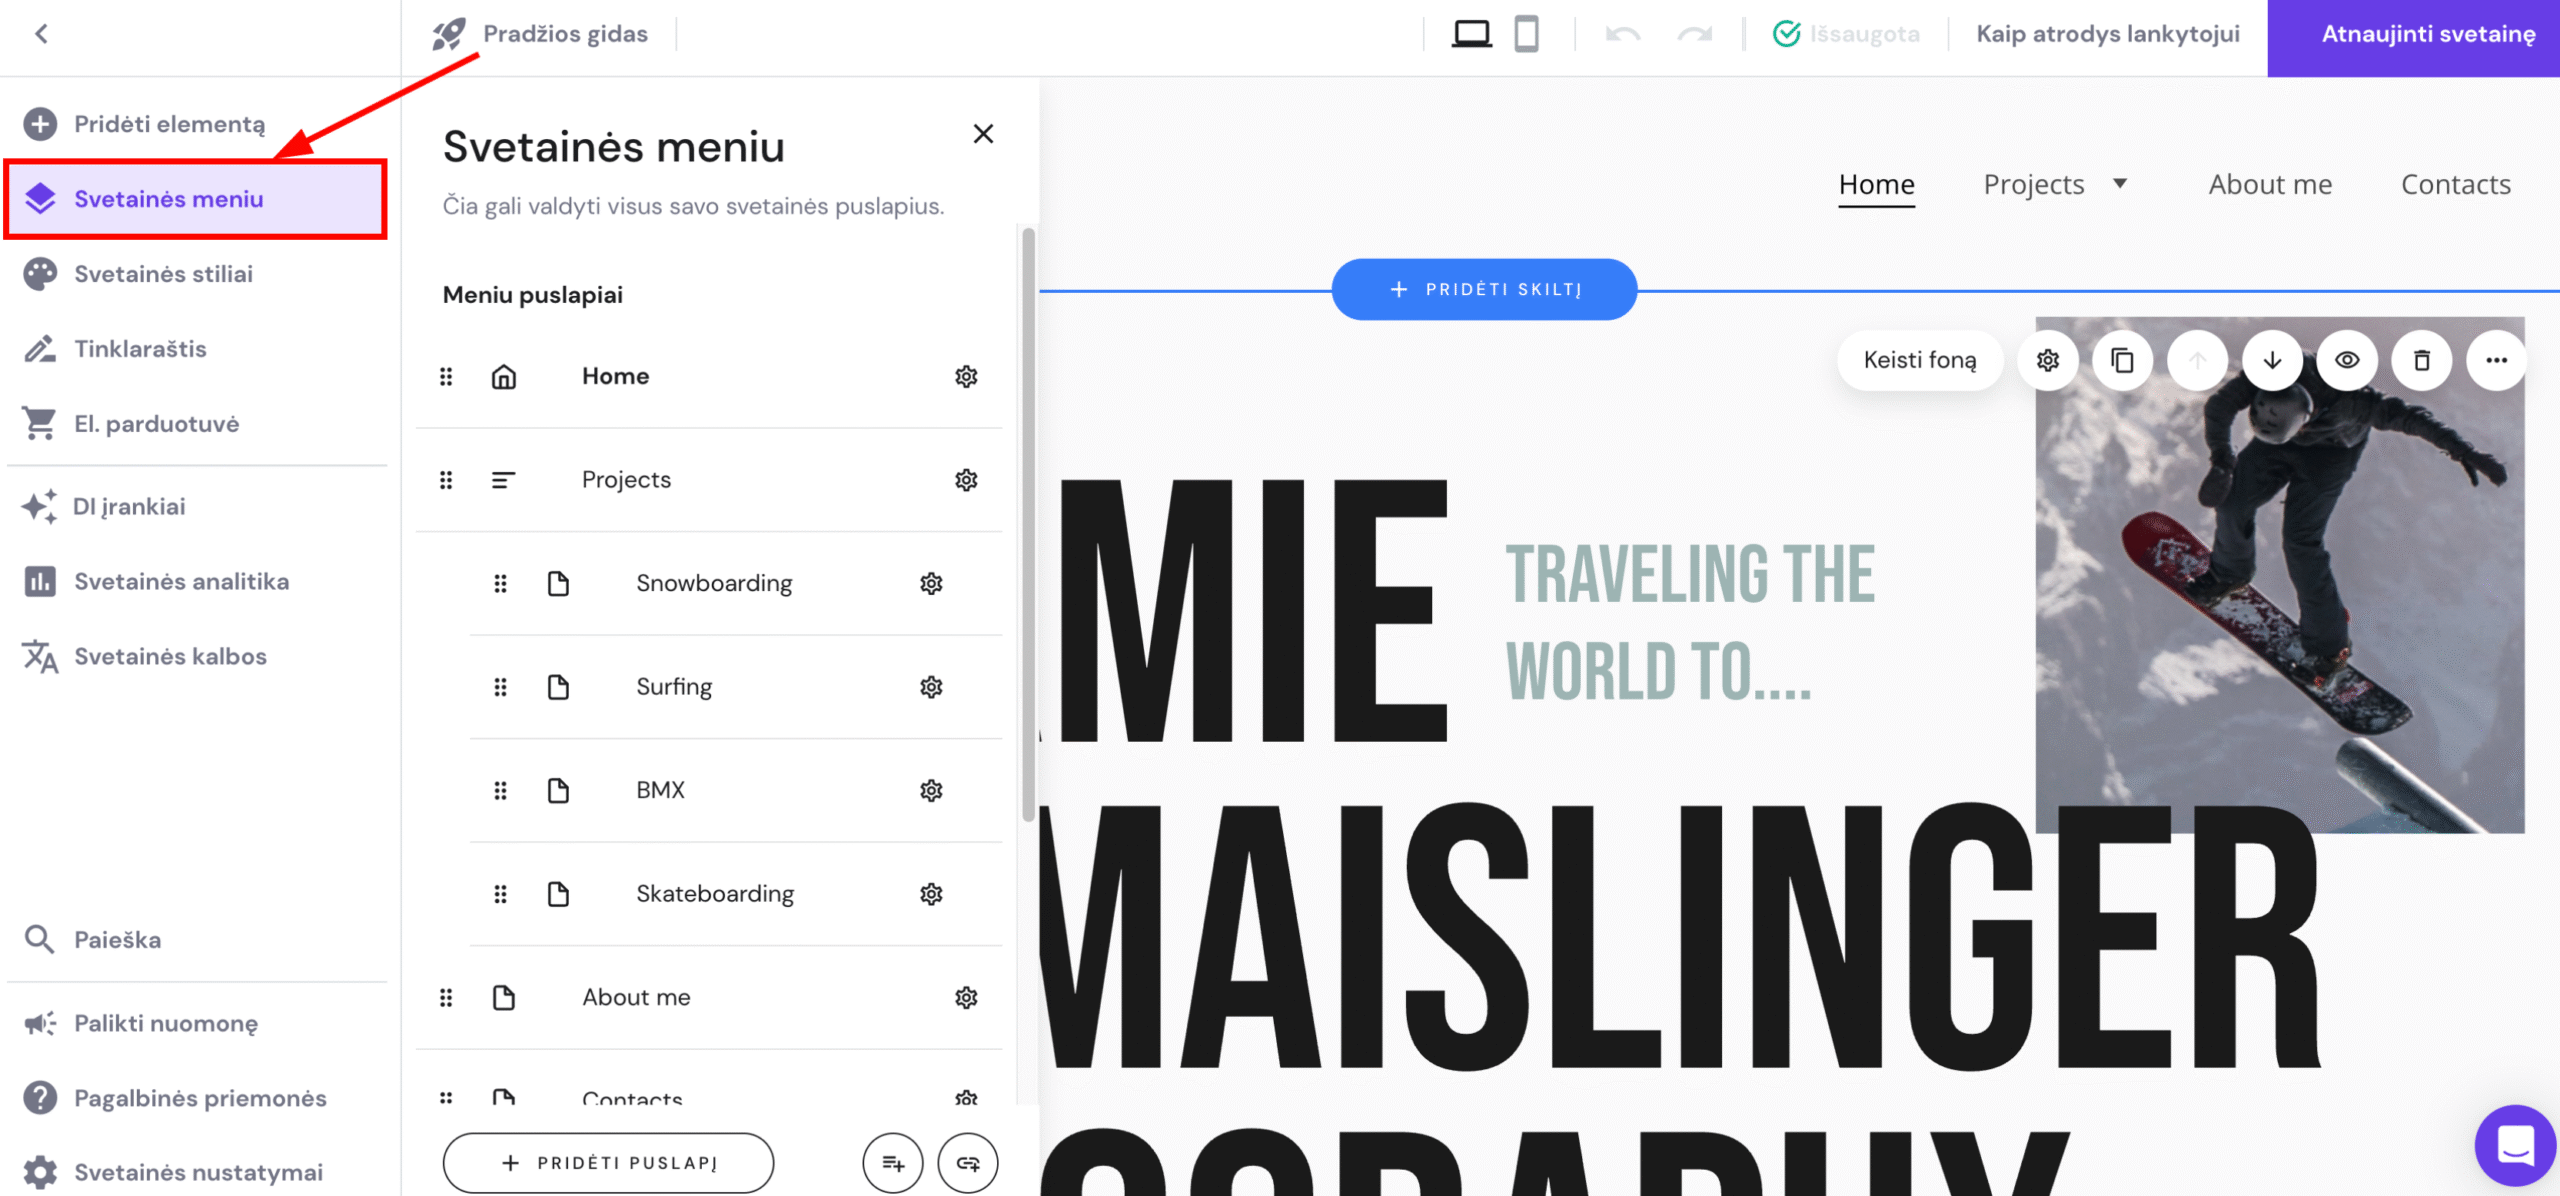The height and width of the screenshot is (1196, 2560).
Task: Open section settings gear icon
Action: [x=2047, y=360]
